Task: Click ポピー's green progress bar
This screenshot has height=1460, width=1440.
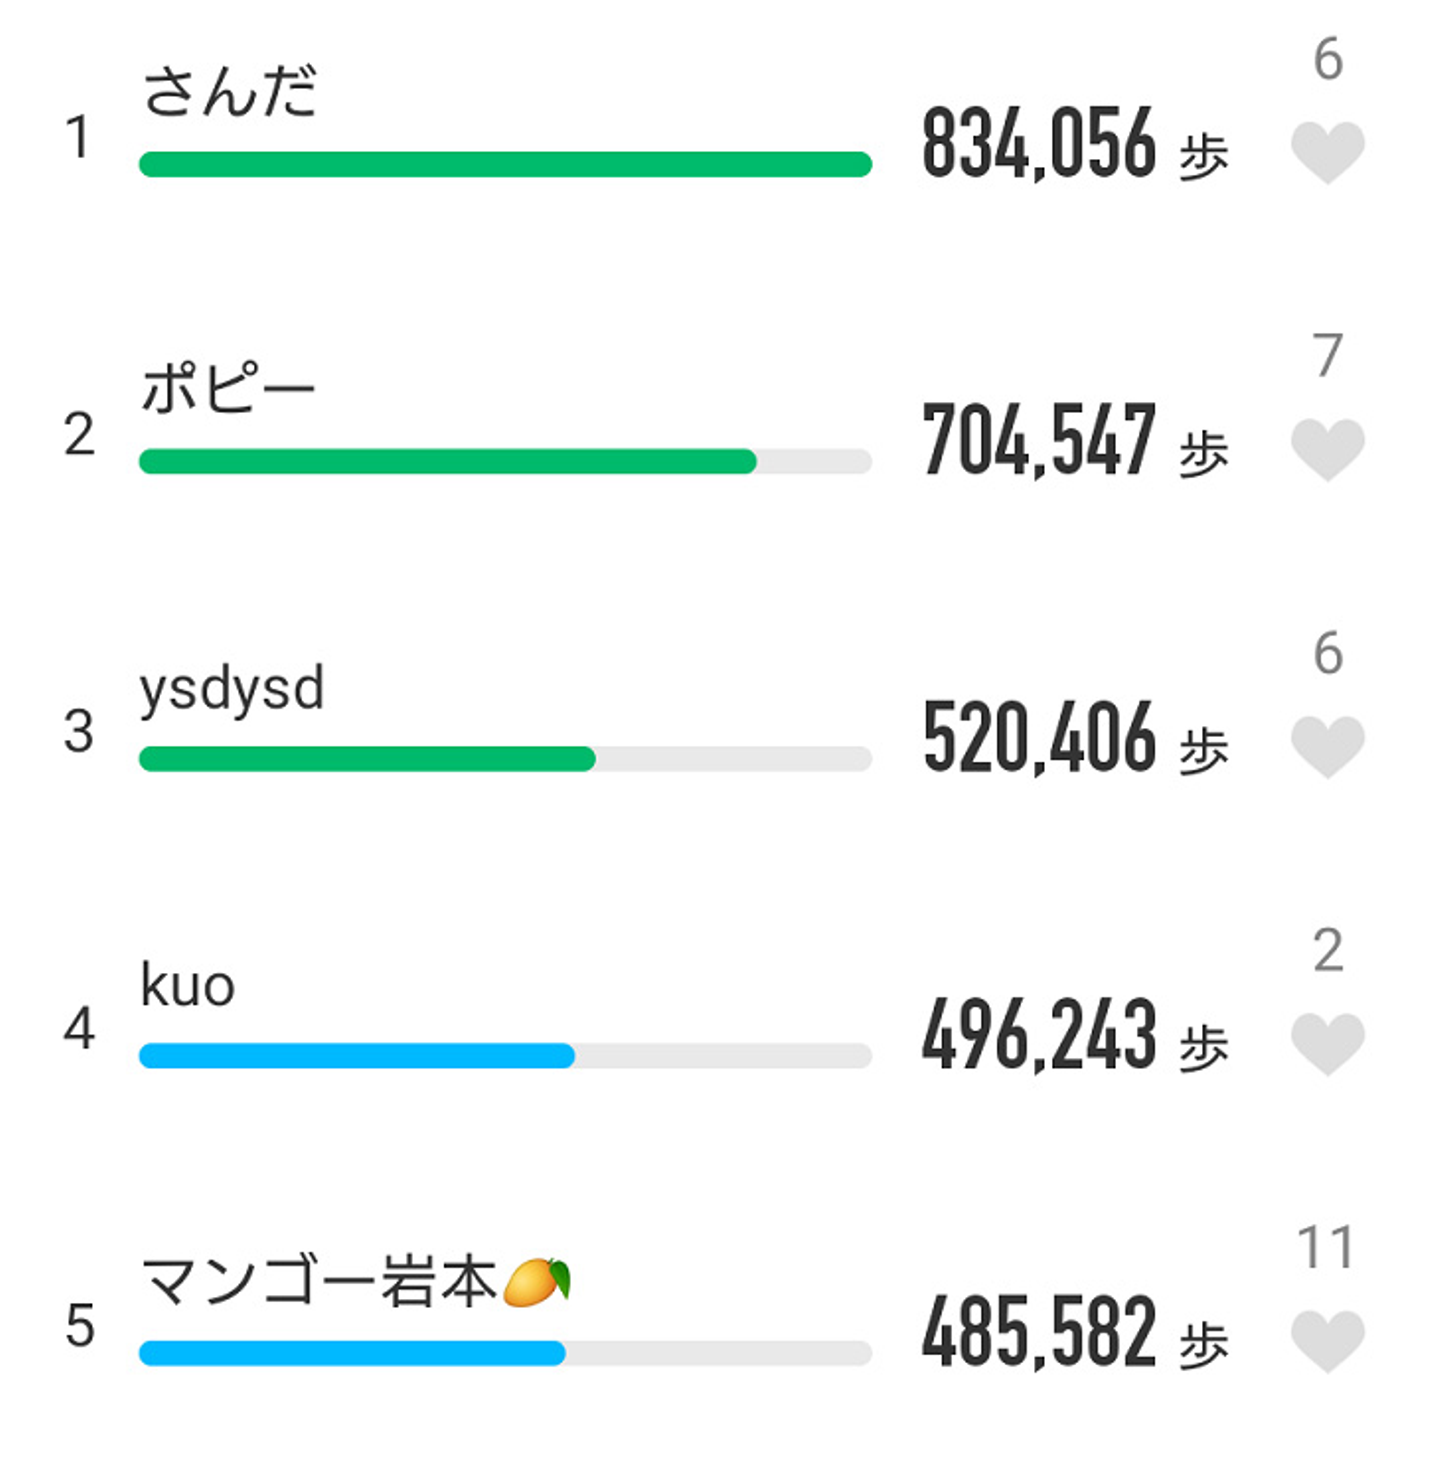Action: tap(447, 461)
